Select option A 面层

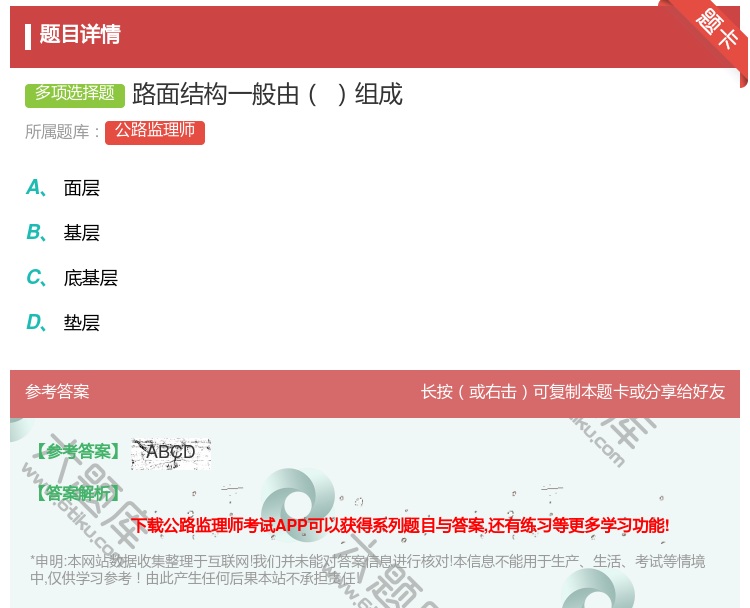(82, 188)
